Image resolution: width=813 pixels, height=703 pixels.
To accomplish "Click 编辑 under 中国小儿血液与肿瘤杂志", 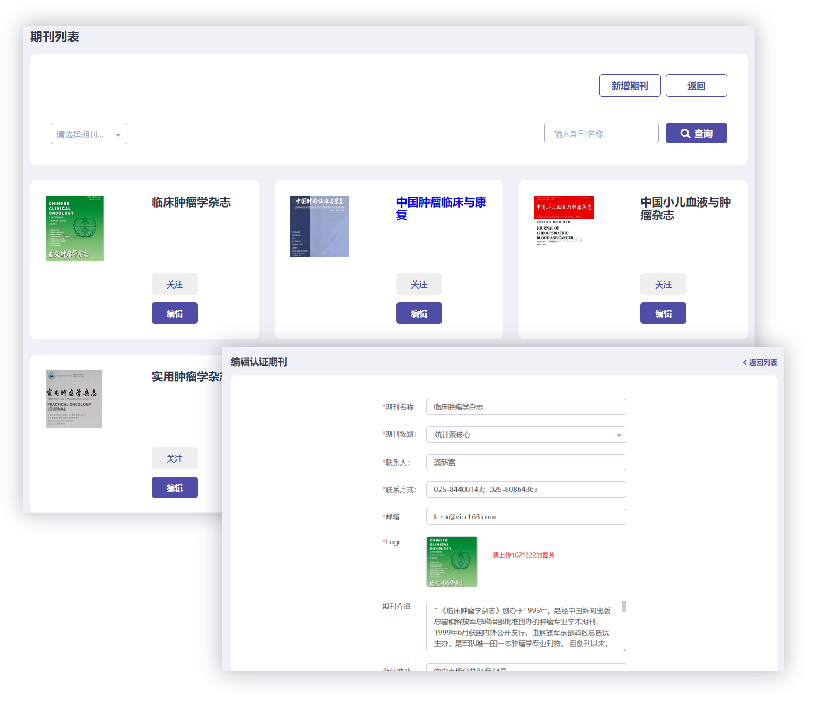I will (663, 313).
